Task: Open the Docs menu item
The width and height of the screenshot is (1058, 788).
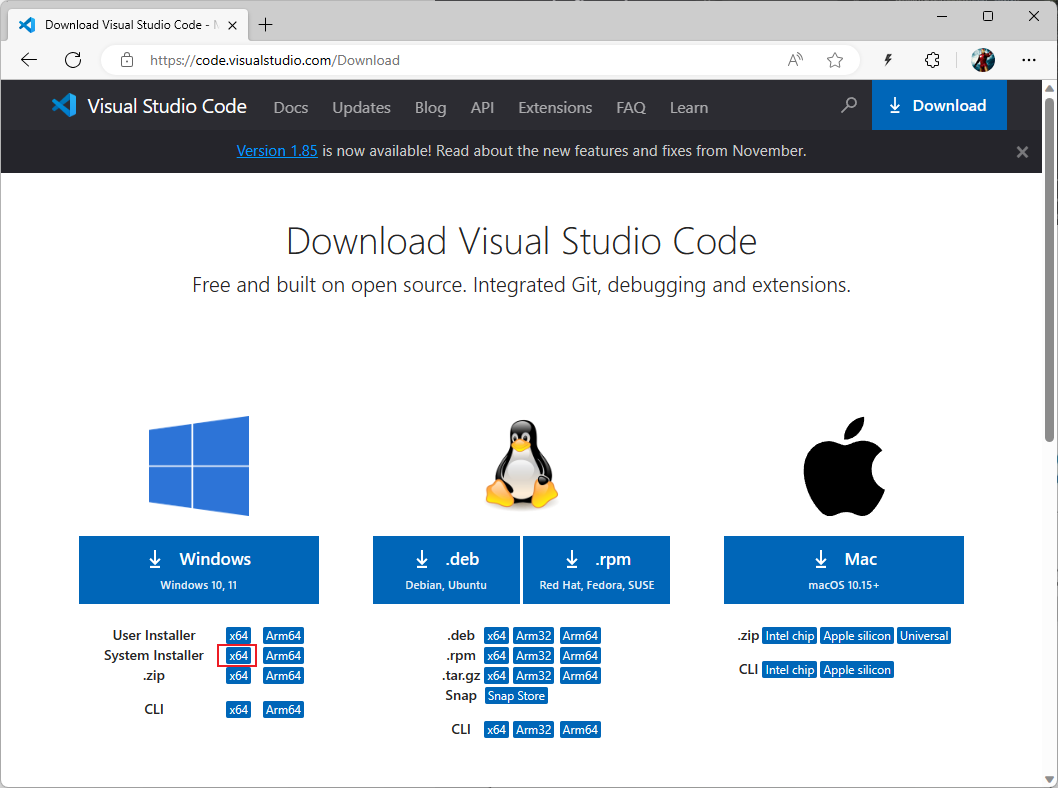Action: (290, 107)
